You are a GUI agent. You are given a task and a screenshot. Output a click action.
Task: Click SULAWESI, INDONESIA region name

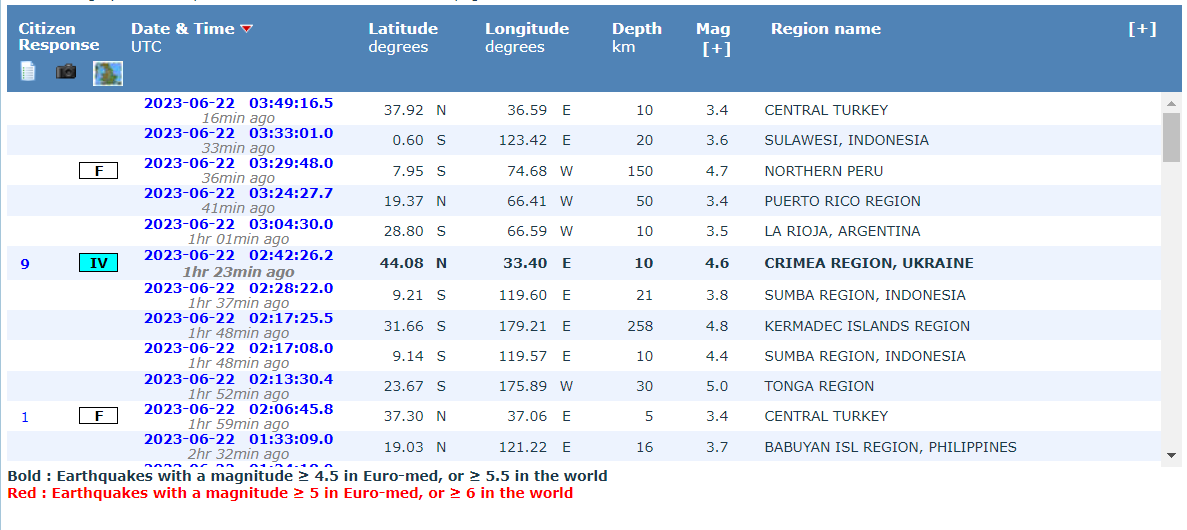pos(846,141)
